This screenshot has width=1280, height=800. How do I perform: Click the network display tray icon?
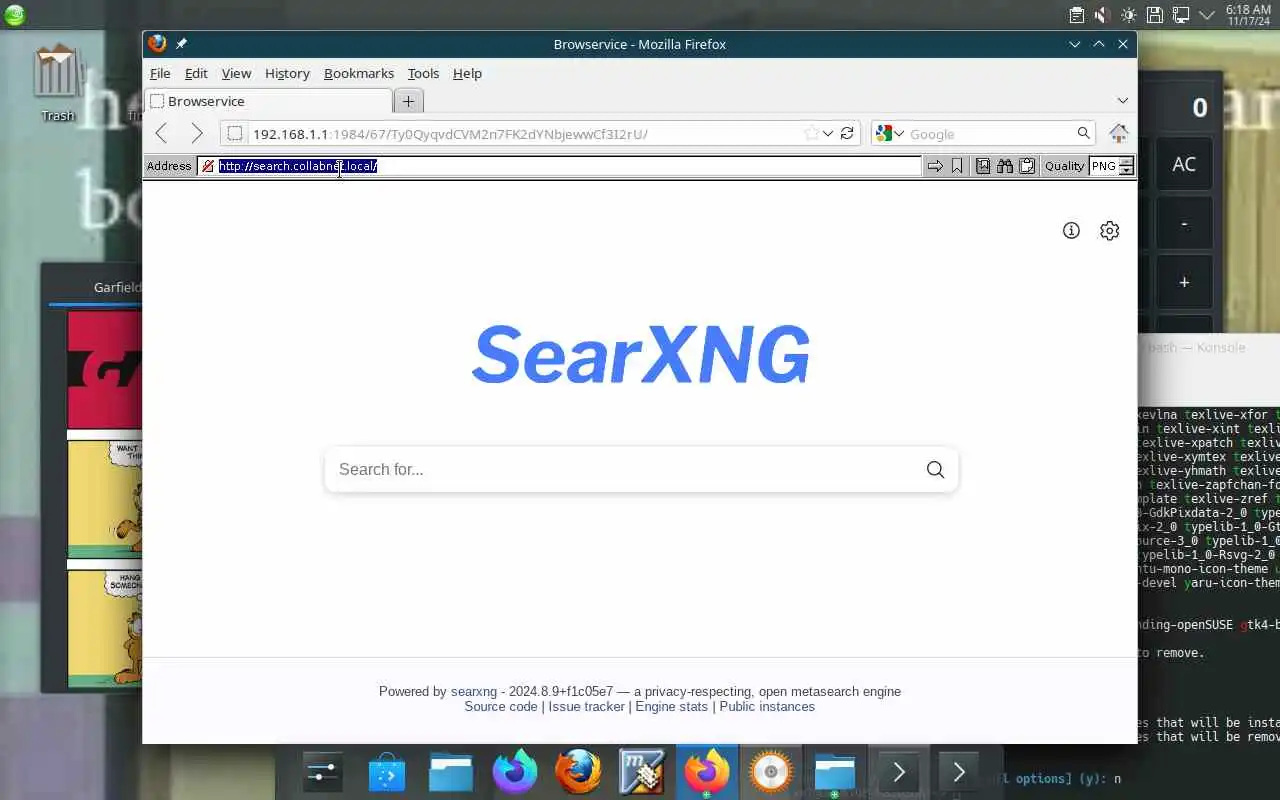coord(1181,14)
